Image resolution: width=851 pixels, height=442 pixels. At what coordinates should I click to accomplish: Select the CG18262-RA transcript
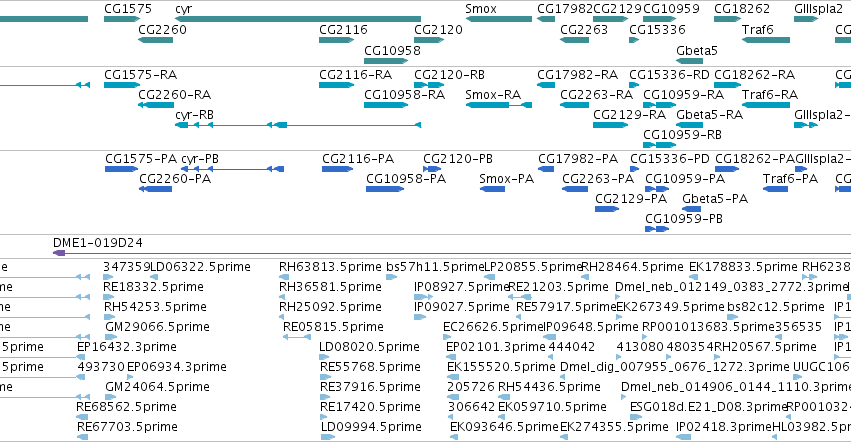coord(728,85)
